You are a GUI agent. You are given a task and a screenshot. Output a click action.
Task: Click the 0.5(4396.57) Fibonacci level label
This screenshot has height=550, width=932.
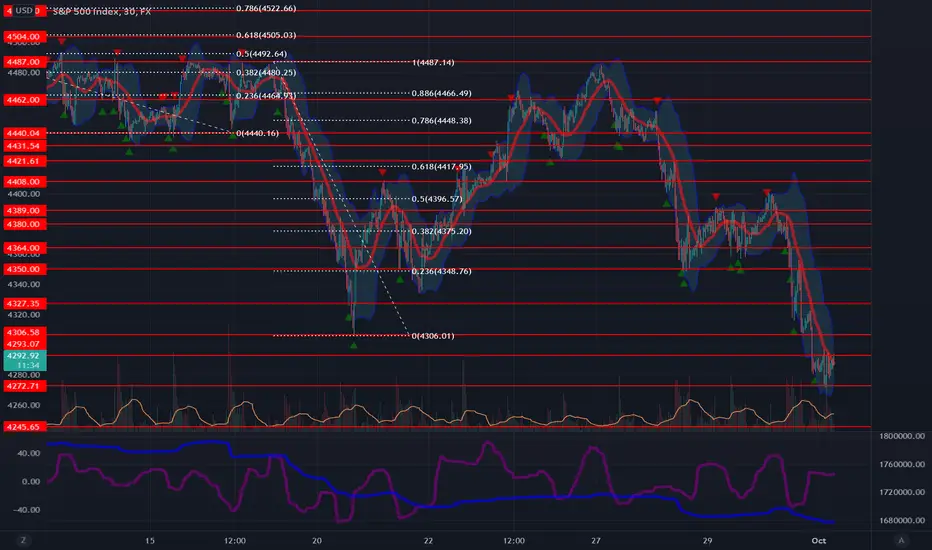point(437,199)
